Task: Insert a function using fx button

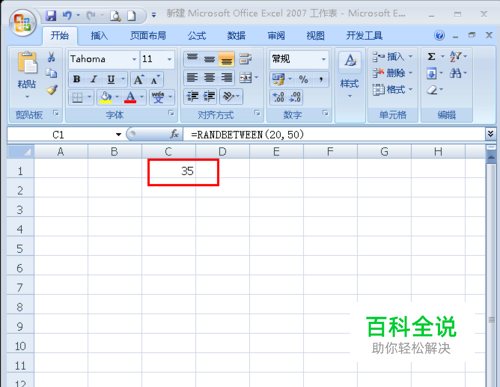Action: [x=174, y=134]
